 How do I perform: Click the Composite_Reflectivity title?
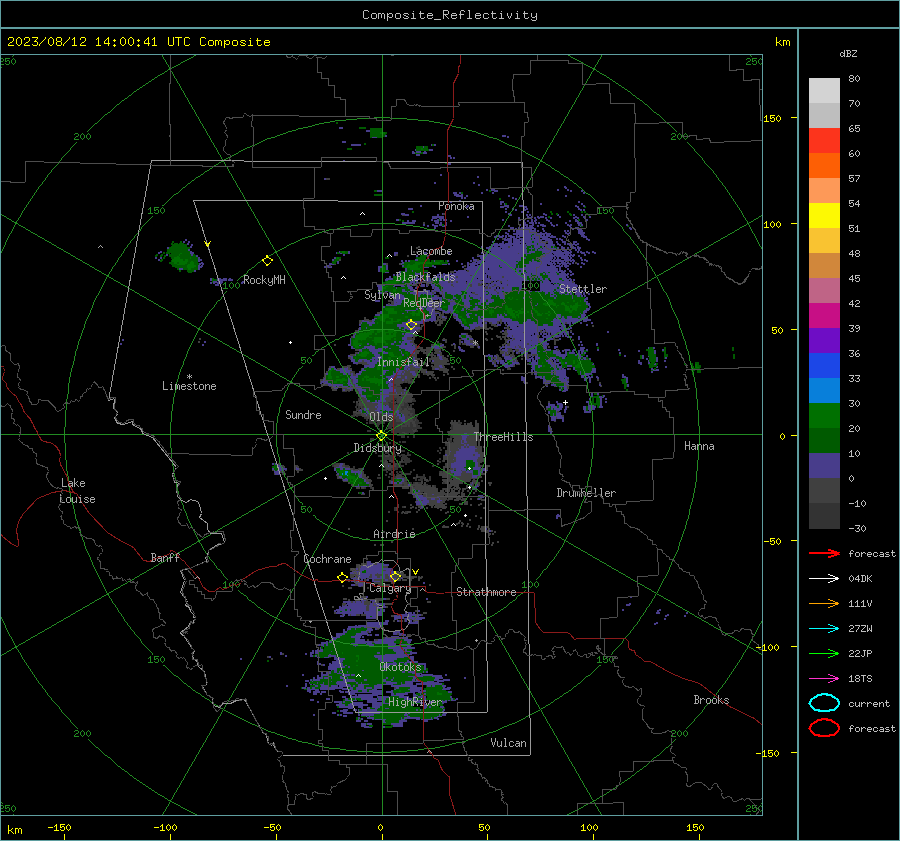[450, 15]
